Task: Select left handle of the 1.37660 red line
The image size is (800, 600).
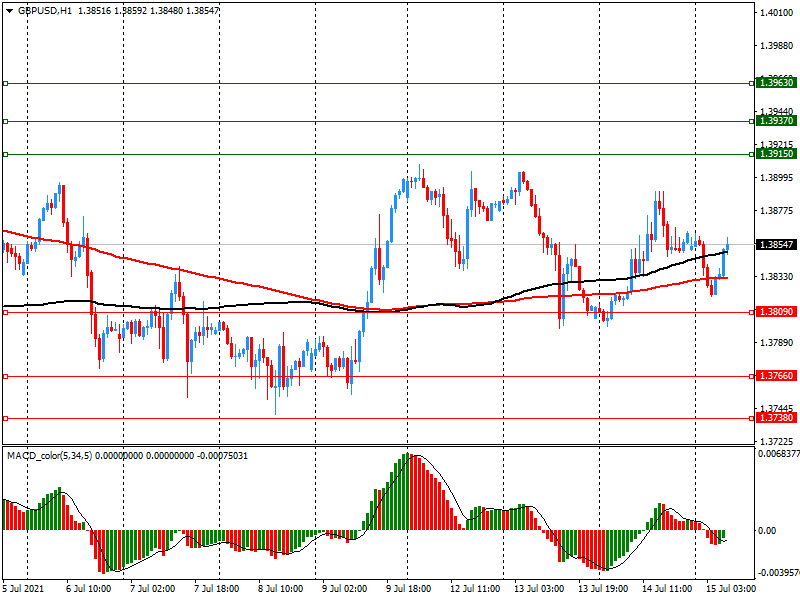Action: click(6, 377)
